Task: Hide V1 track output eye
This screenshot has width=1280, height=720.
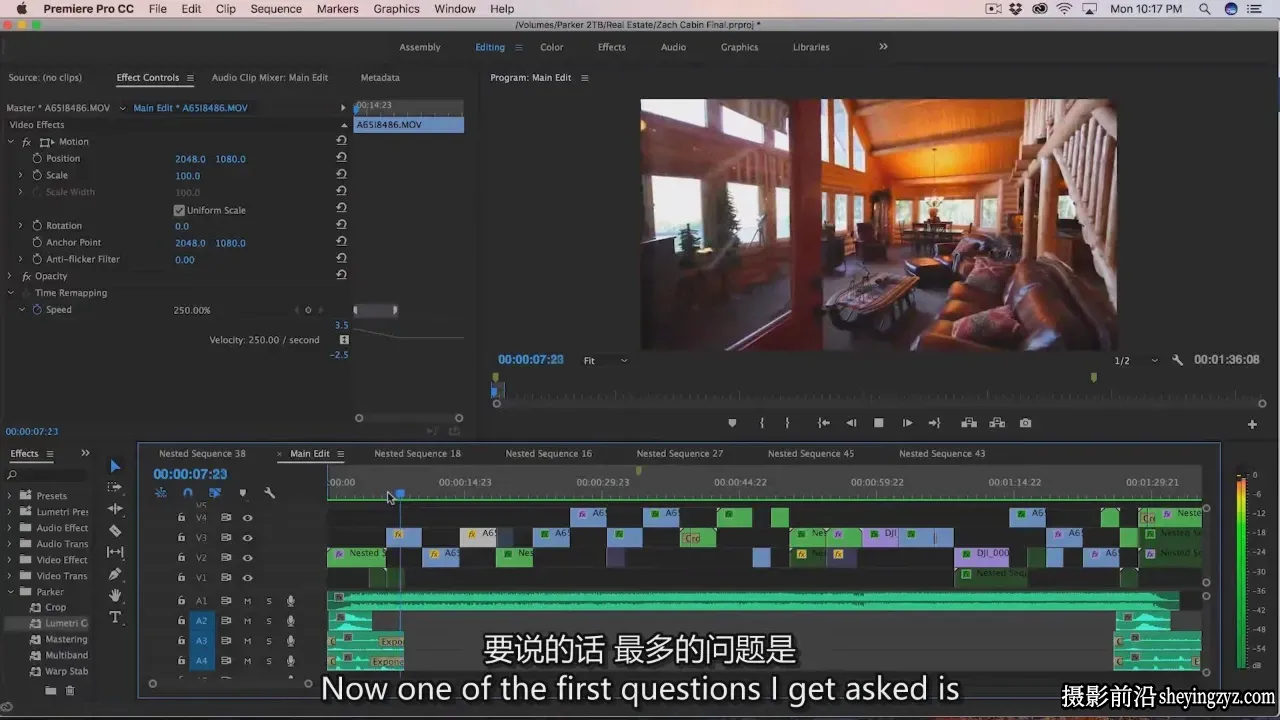Action: click(247, 578)
